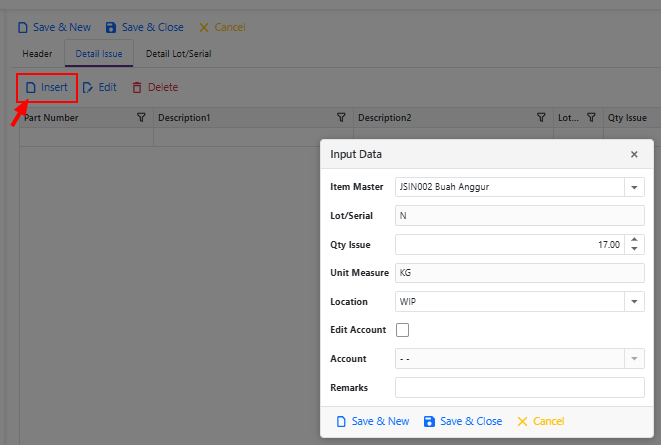The height and width of the screenshot is (445, 661).
Task: Click Save & New in the Input Data dialog
Action: pos(373,421)
